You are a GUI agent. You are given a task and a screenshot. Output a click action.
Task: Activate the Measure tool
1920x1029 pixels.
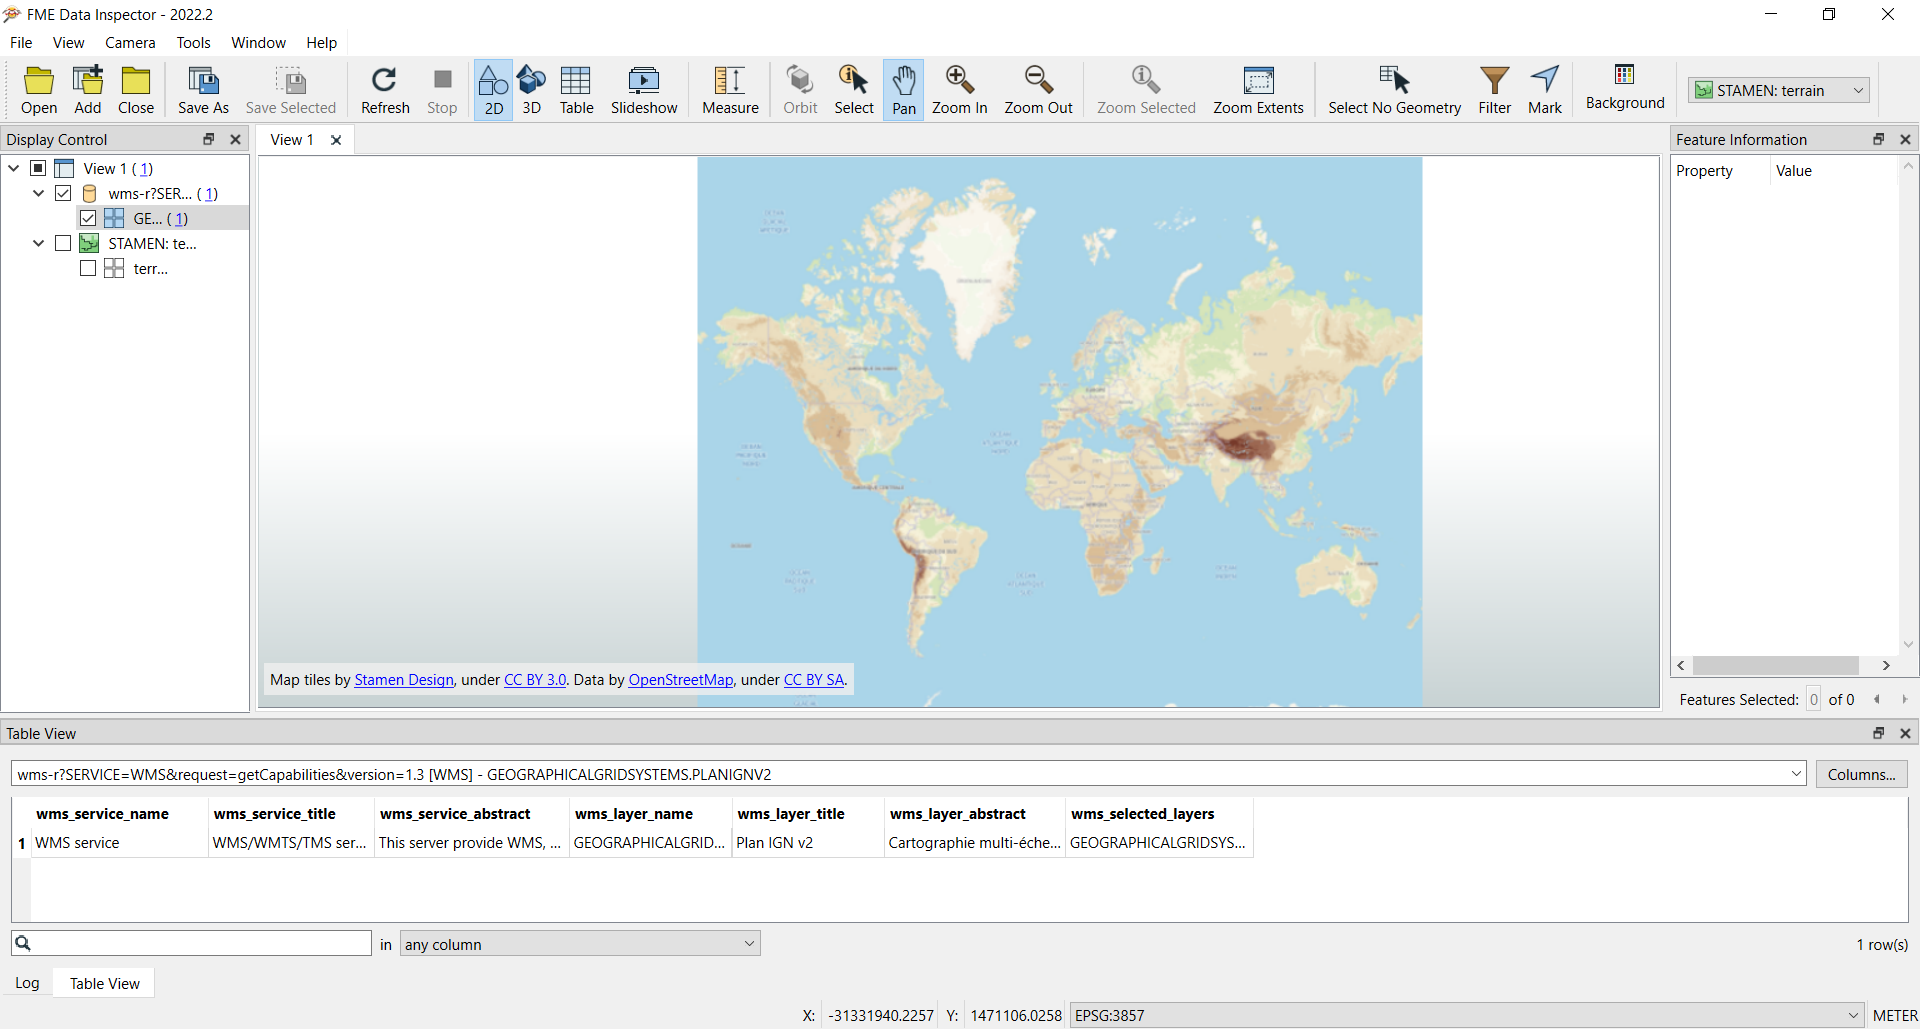730,90
